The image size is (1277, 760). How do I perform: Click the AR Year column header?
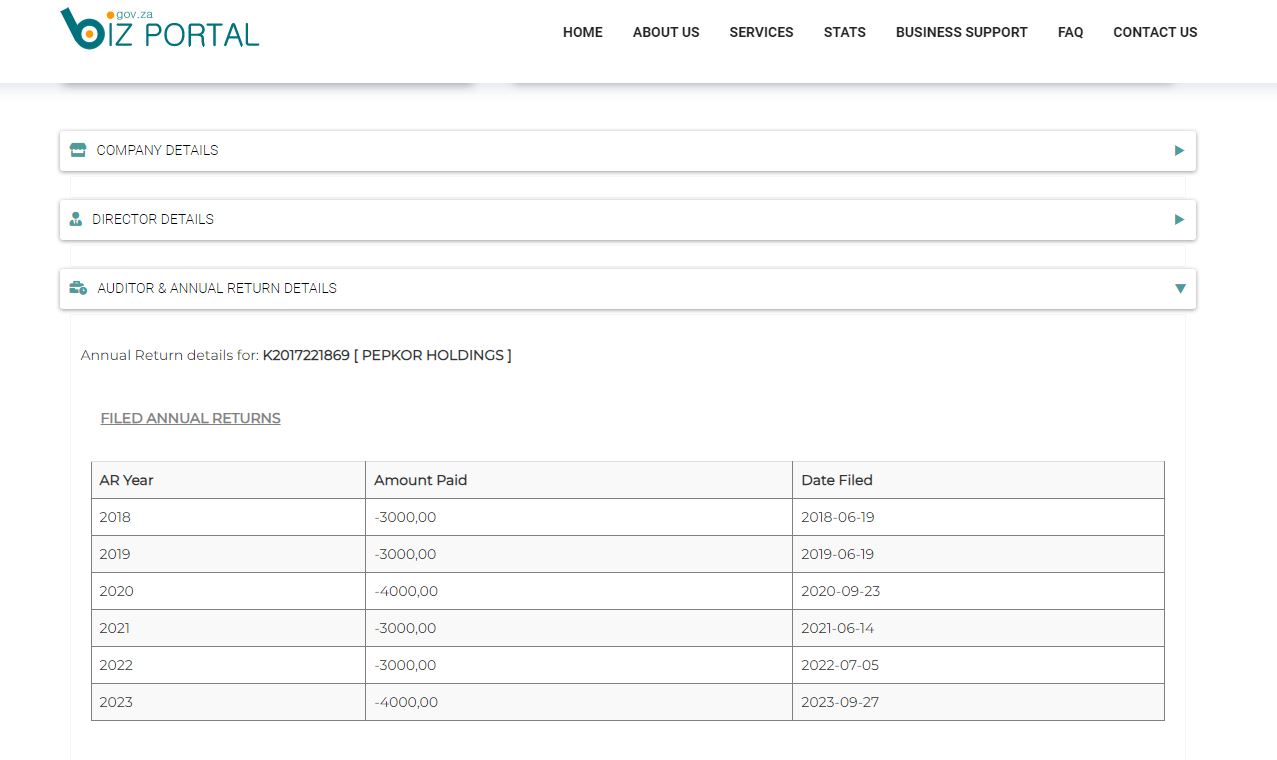[x=126, y=480]
